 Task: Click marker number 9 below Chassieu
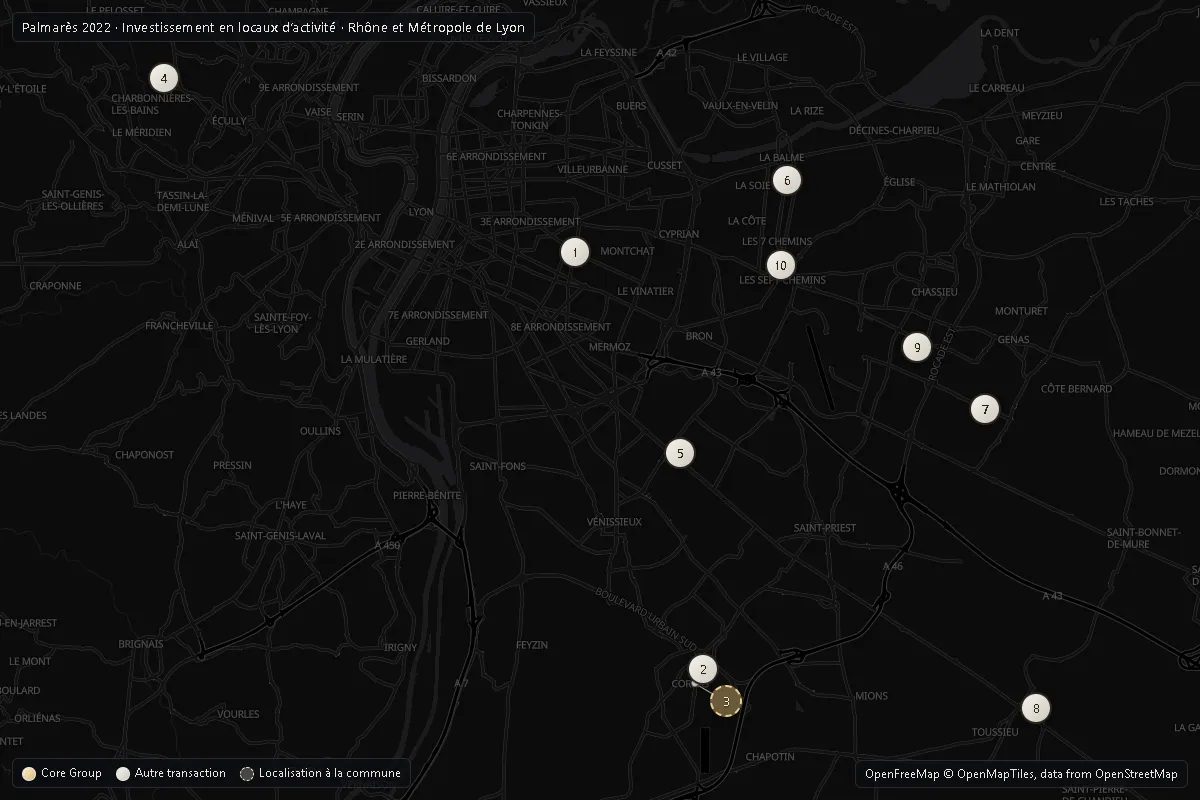(x=917, y=348)
